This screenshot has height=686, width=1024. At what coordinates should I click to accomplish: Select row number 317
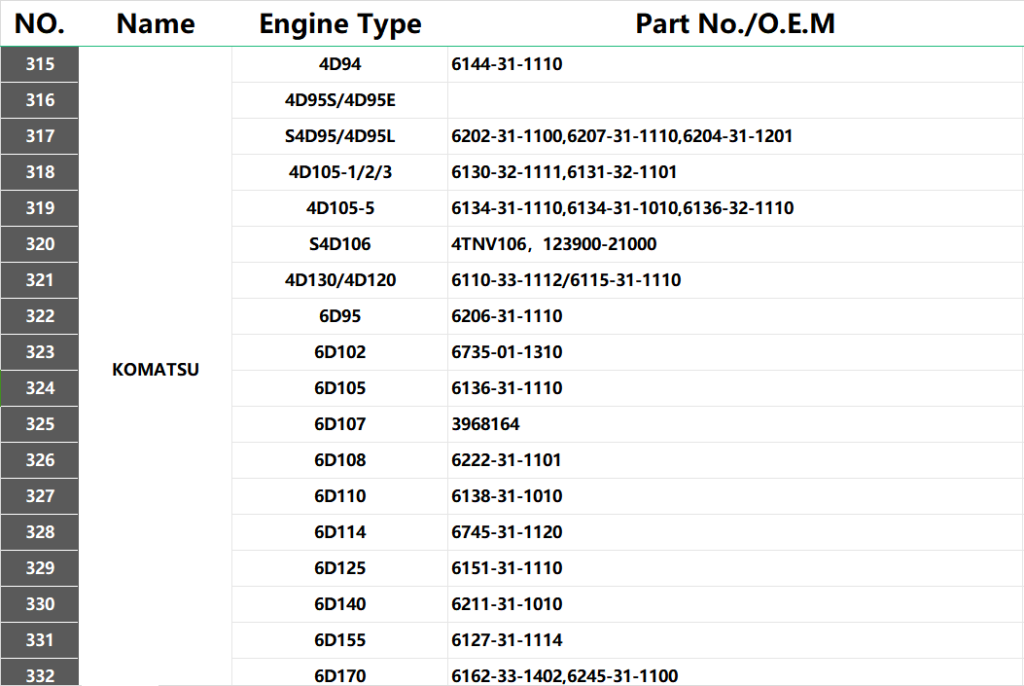click(40, 136)
